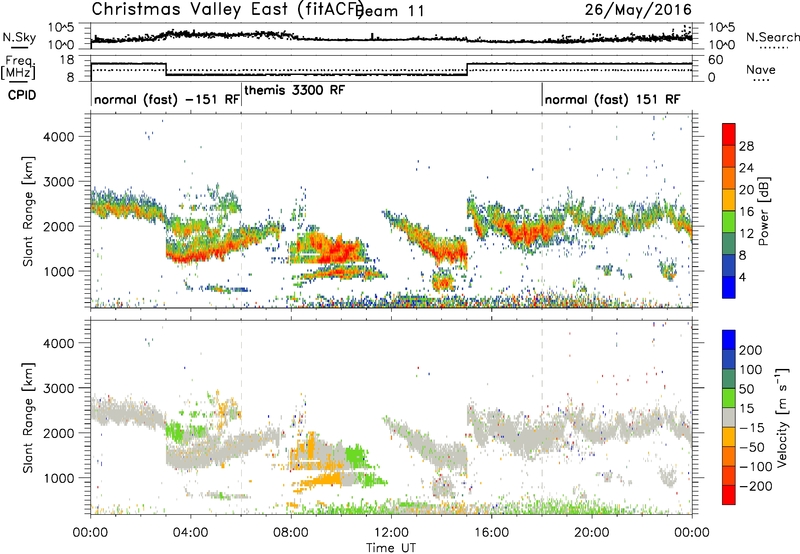Click the '200' velocity color bar value
Viewport: 800px width, 554px height.
(x=751, y=350)
